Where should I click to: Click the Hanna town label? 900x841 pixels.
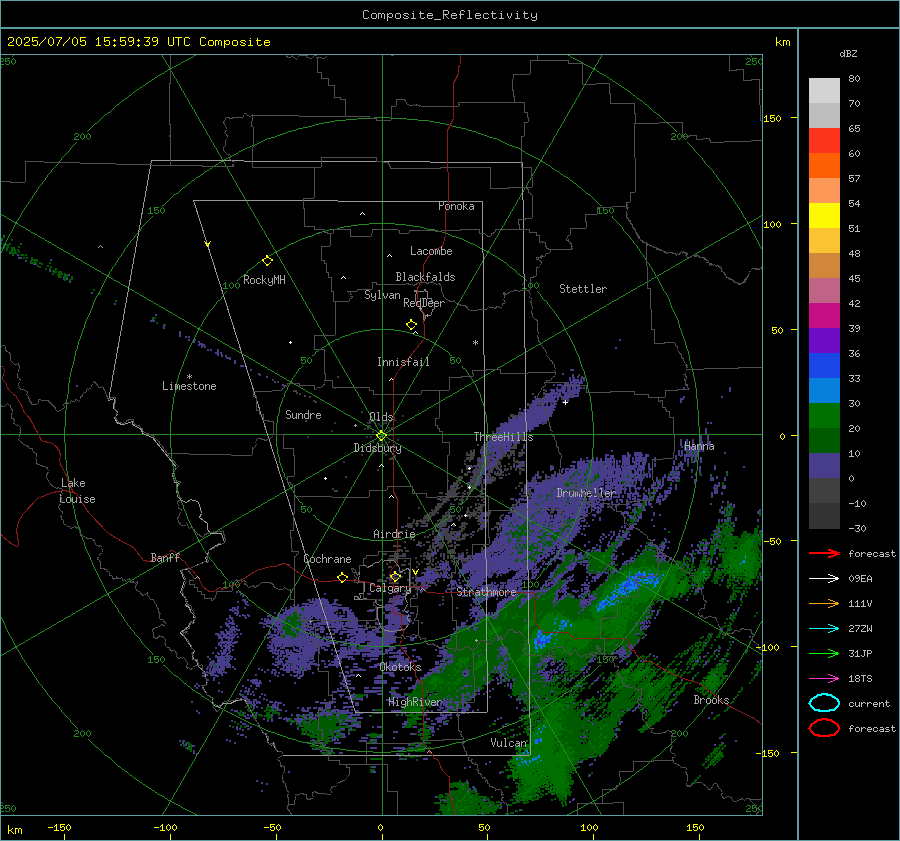point(699,446)
